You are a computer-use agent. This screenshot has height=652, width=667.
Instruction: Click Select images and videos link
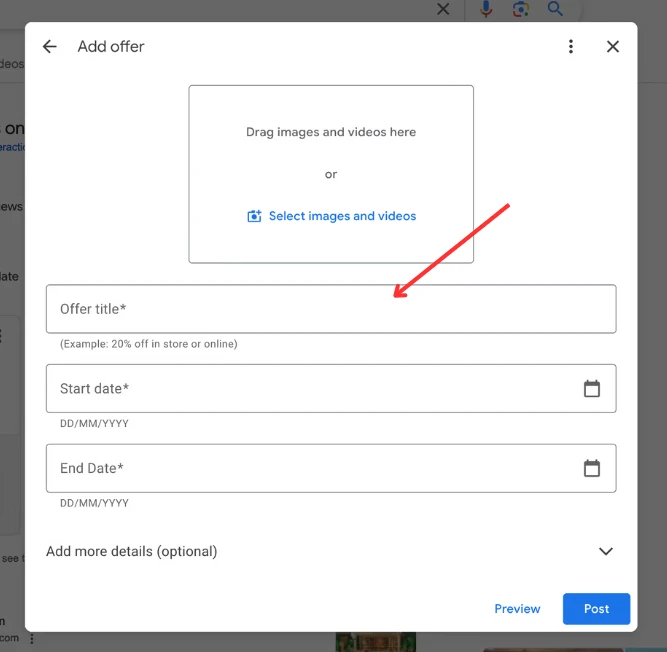click(342, 216)
